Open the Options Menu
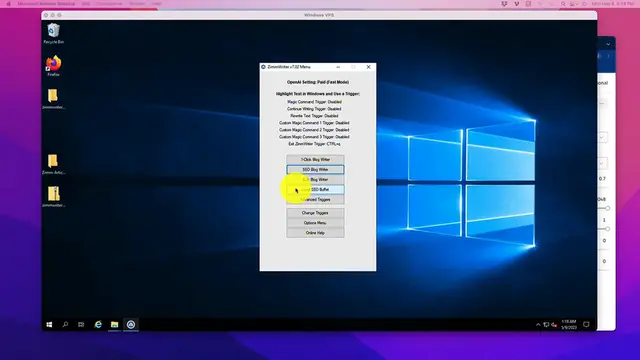Screen dimensions: 640x360 (315, 223)
